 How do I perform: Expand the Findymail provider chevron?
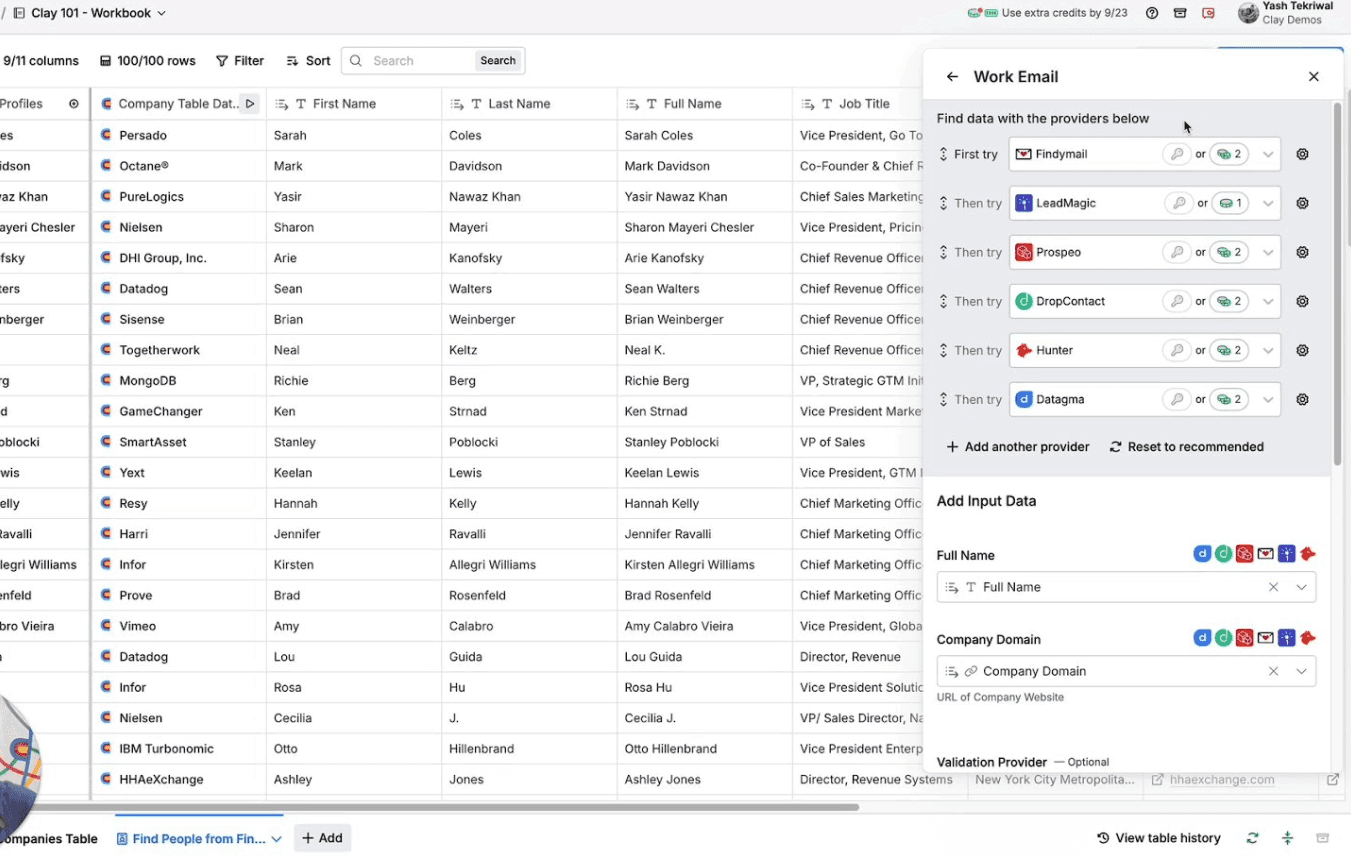pos(1268,154)
